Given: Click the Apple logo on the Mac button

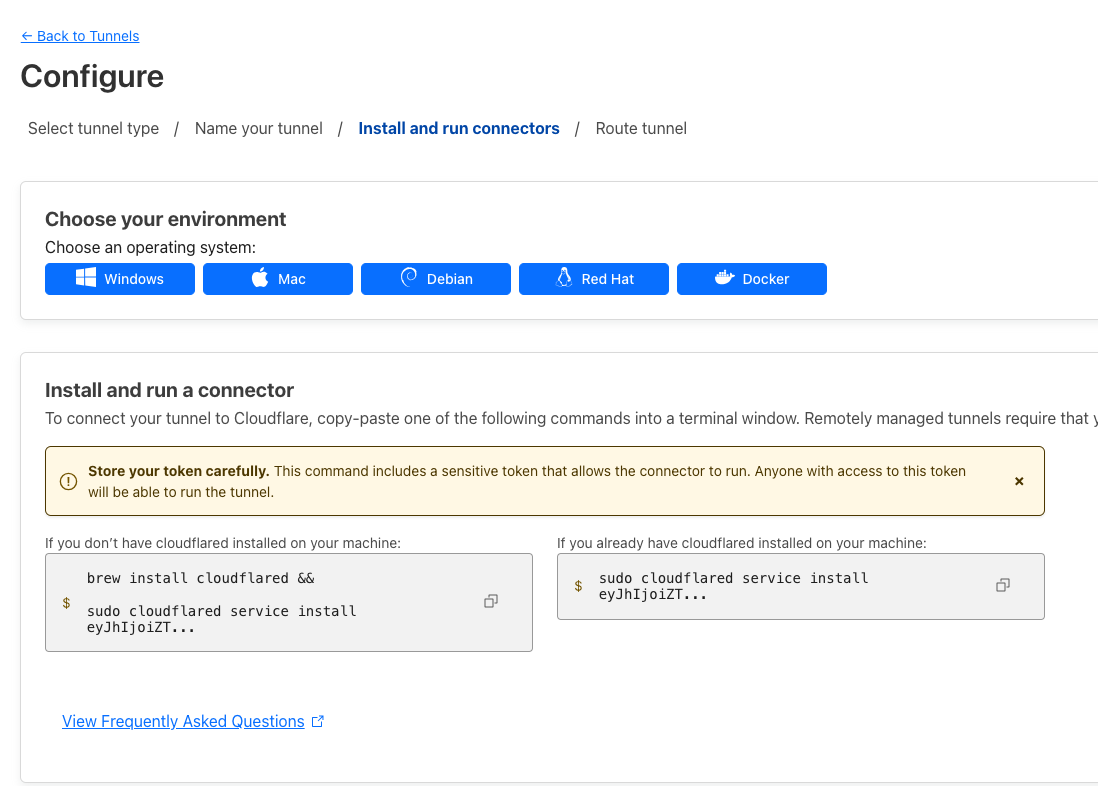Looking at the screenshot, I should [x=260, y=278].
